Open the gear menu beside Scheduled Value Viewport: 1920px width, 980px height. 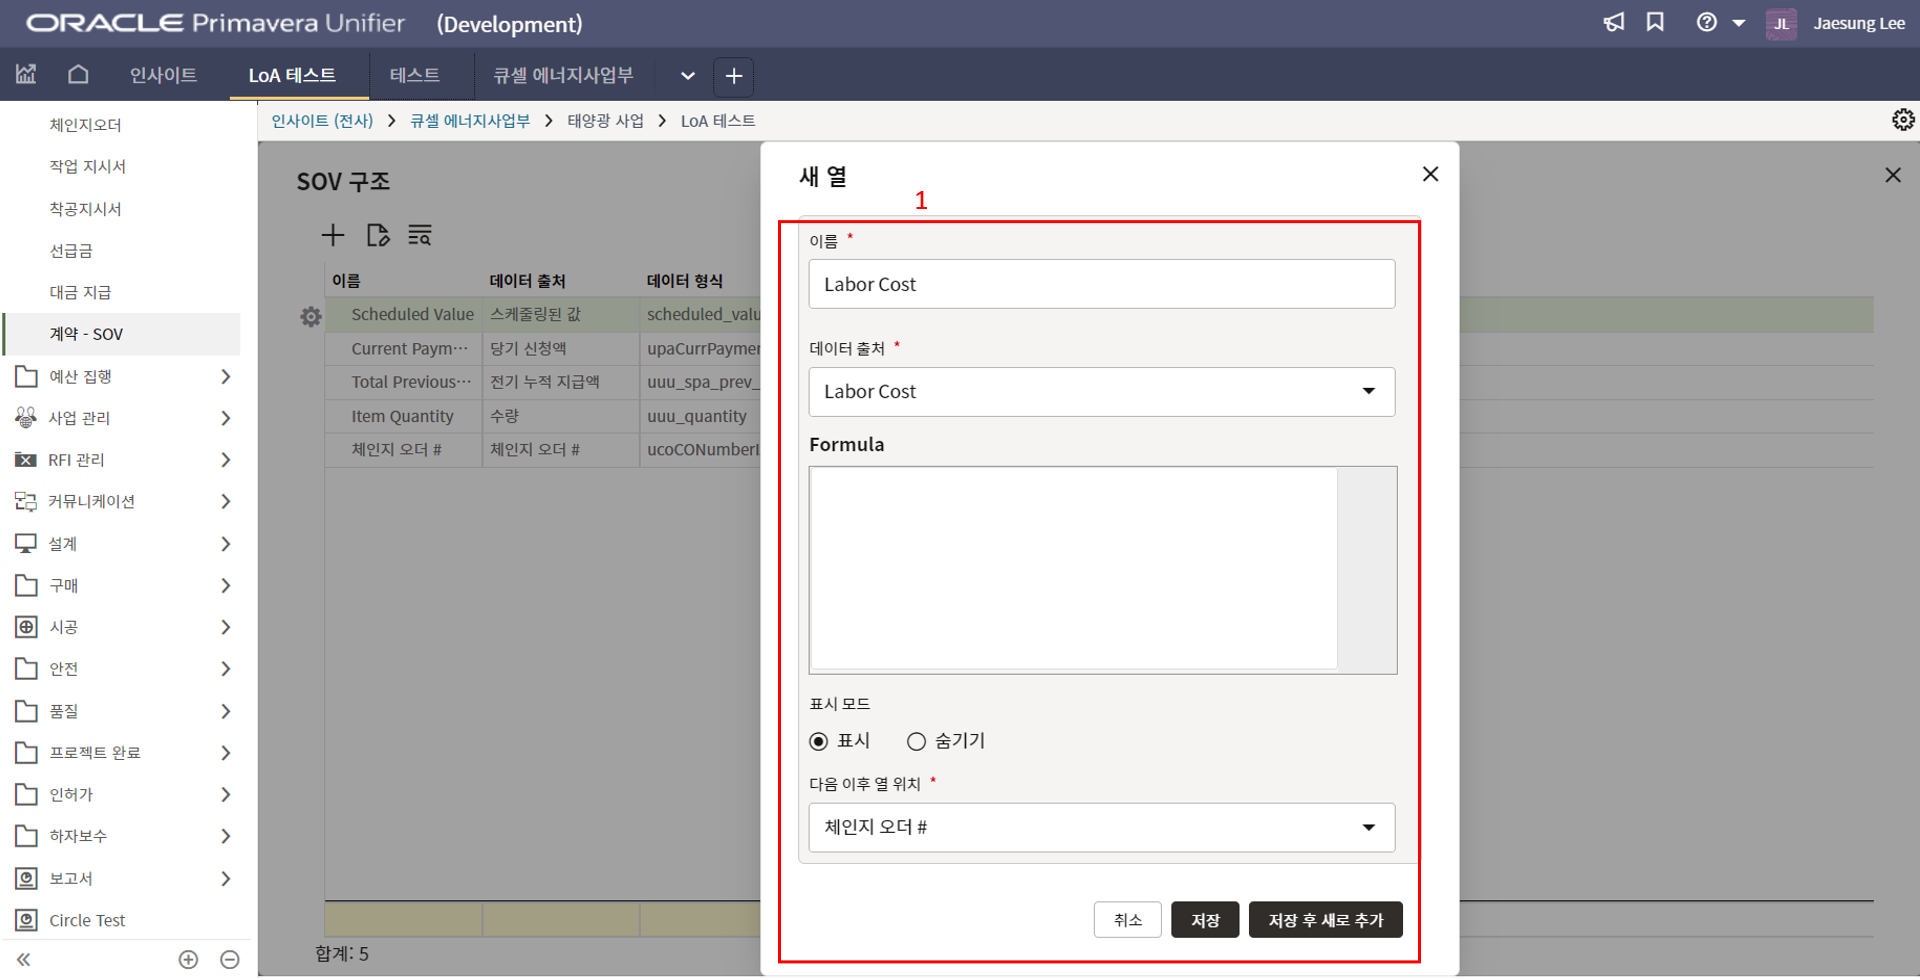tap(311, 316)
